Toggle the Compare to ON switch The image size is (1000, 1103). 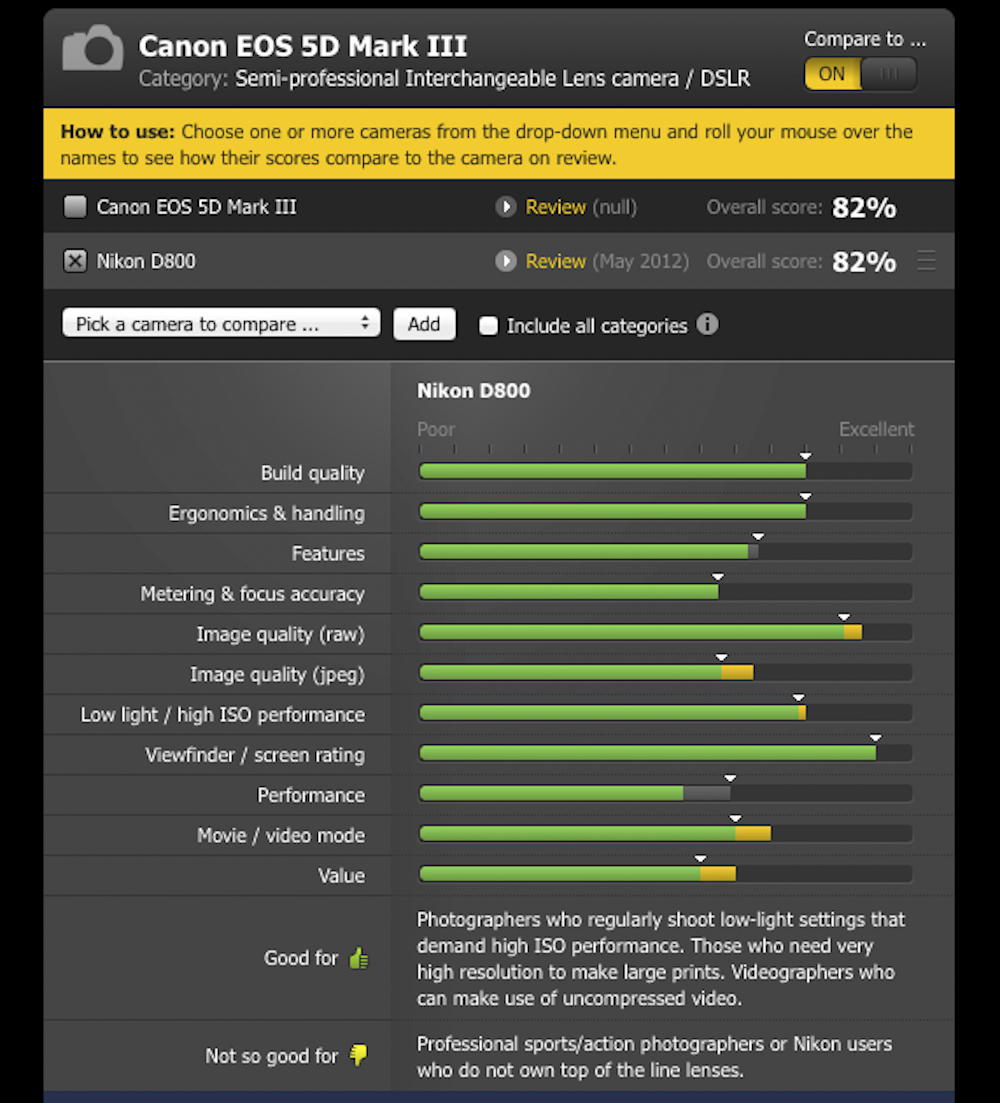click(860, 74)
